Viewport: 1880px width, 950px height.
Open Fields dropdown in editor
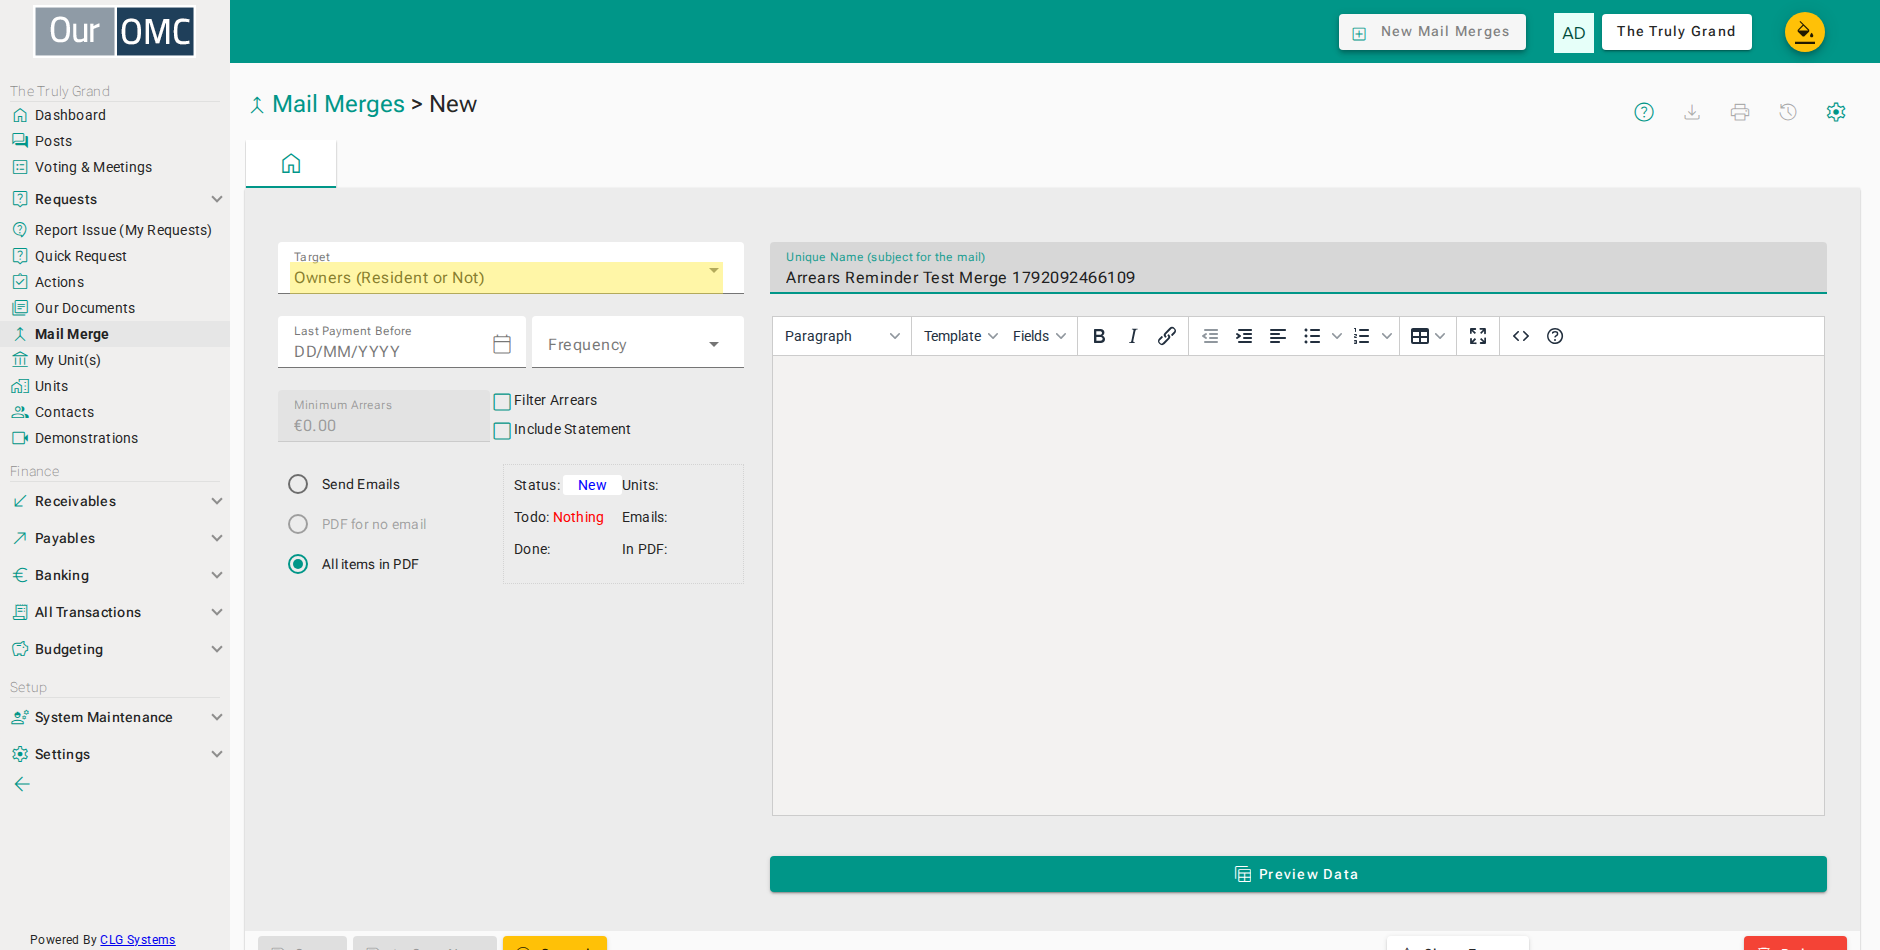(x=1039, y=336)
